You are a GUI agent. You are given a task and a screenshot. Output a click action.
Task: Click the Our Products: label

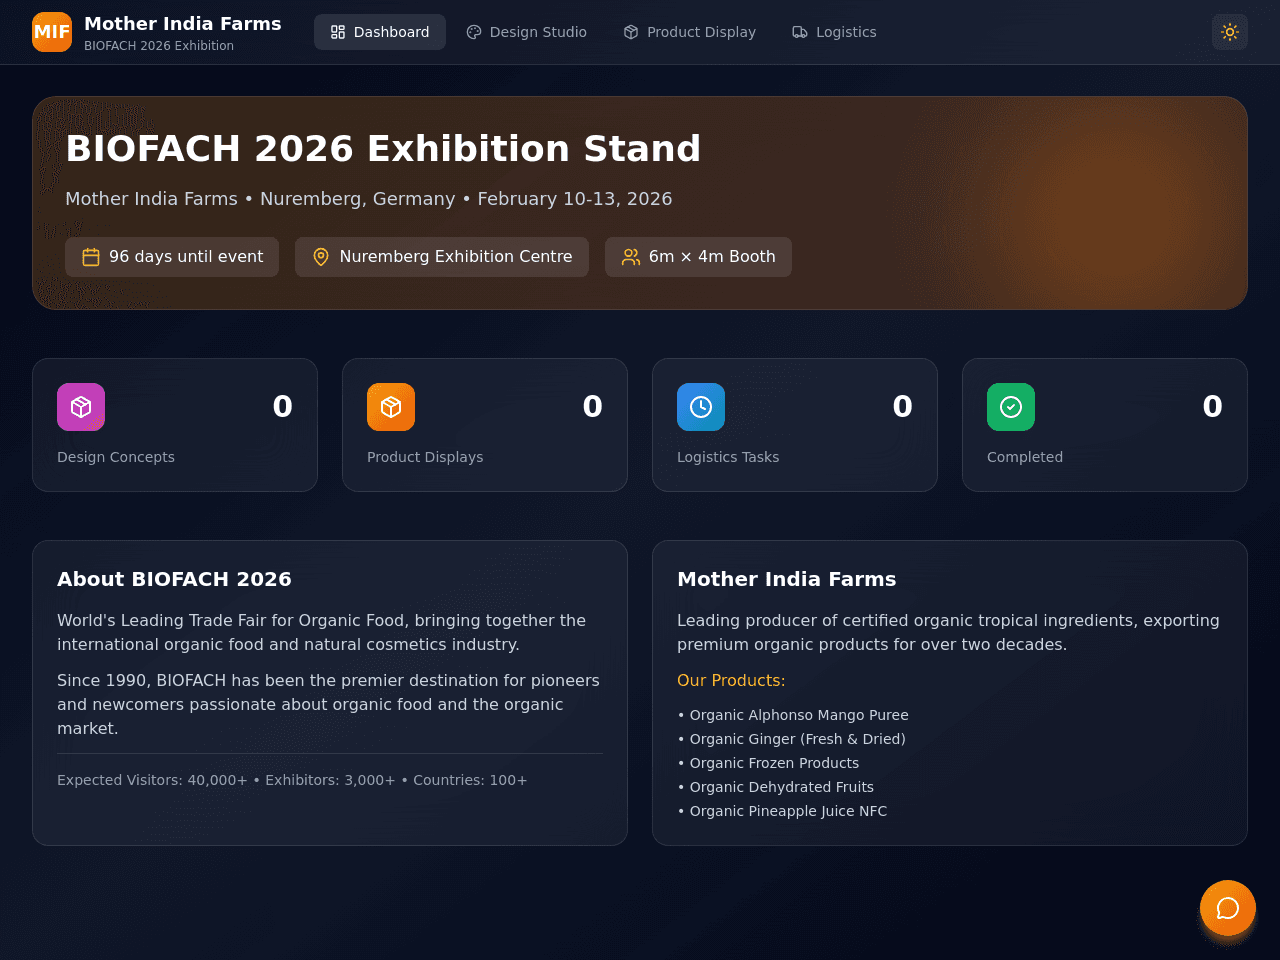pos(731,680)
